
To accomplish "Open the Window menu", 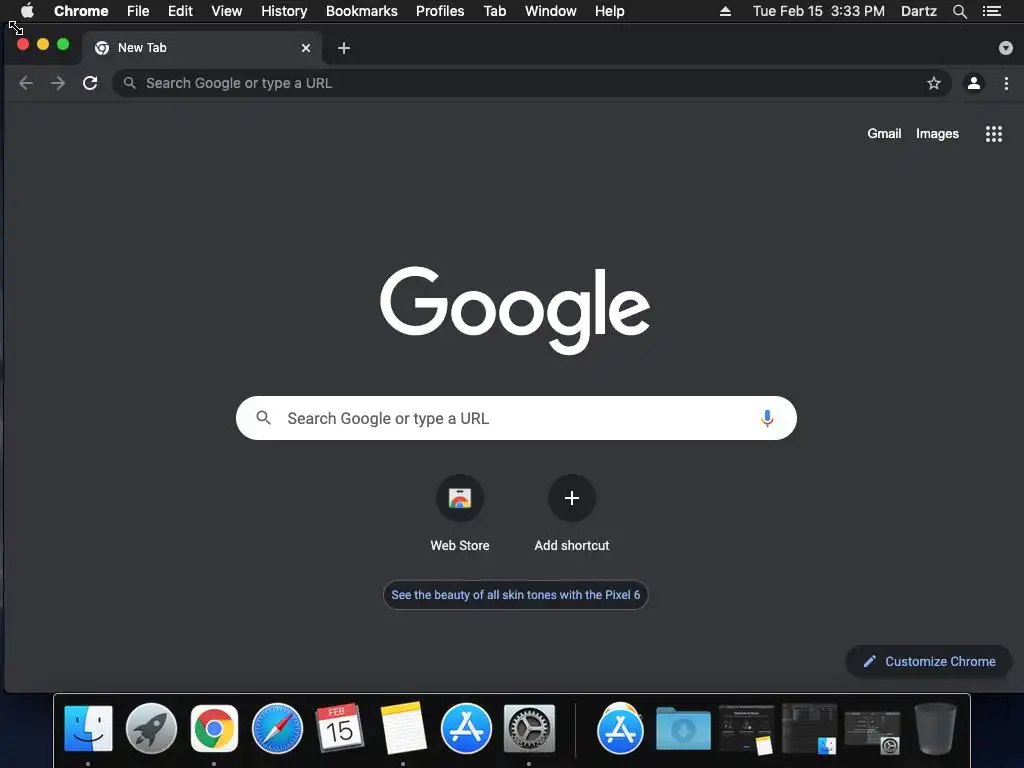I will click(x=551, y=11).
